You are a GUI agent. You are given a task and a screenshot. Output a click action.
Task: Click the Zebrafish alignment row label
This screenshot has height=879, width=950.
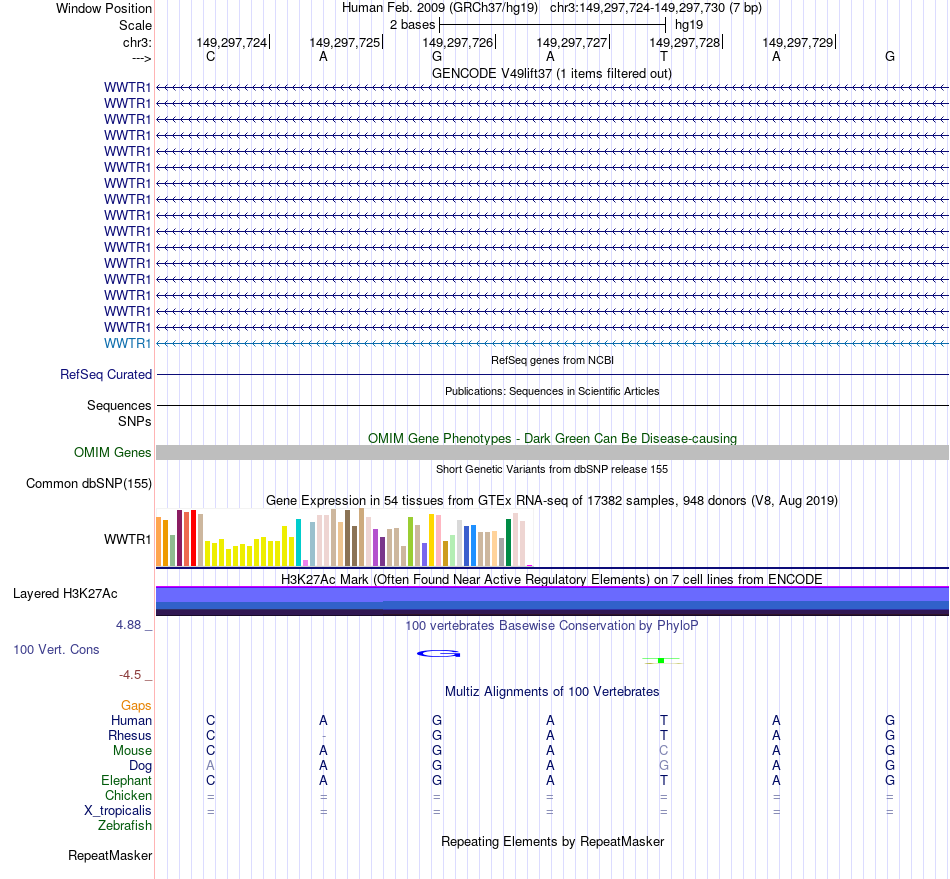125,826
